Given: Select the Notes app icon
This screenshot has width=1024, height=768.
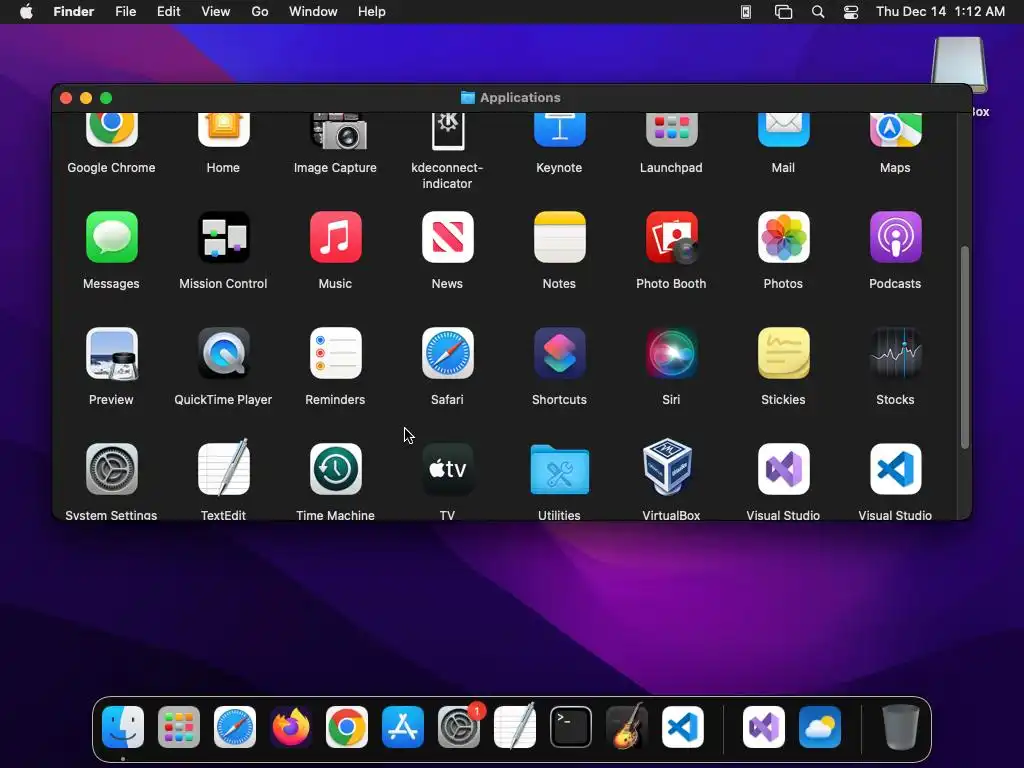Looking at the screenshot, I should click(560, 237).
